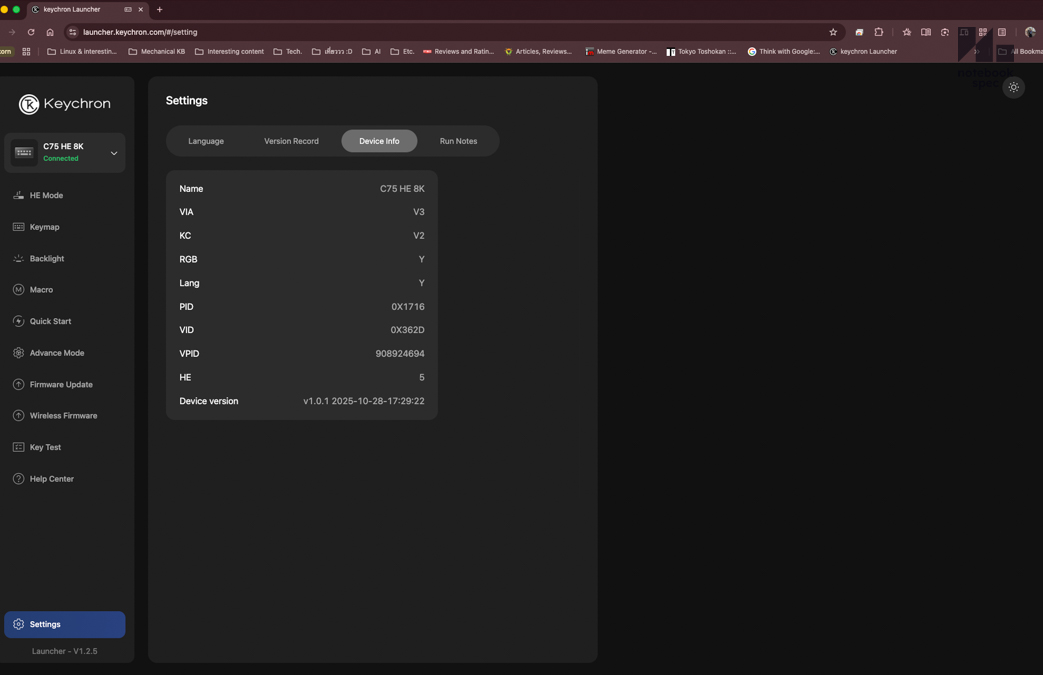Open the Macro page

[41, 290]
